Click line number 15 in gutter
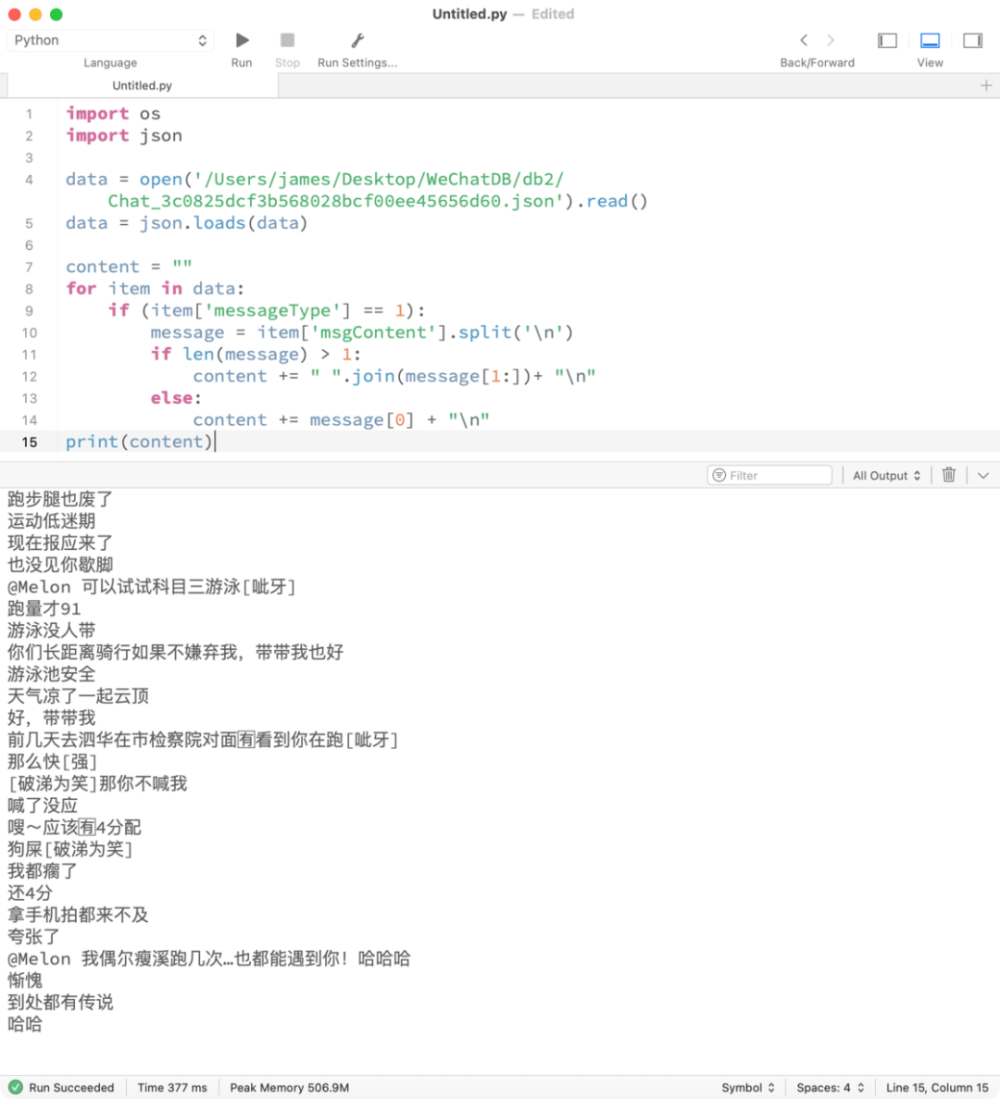Screen dimensions: 1000x1099 pos(29,442)
